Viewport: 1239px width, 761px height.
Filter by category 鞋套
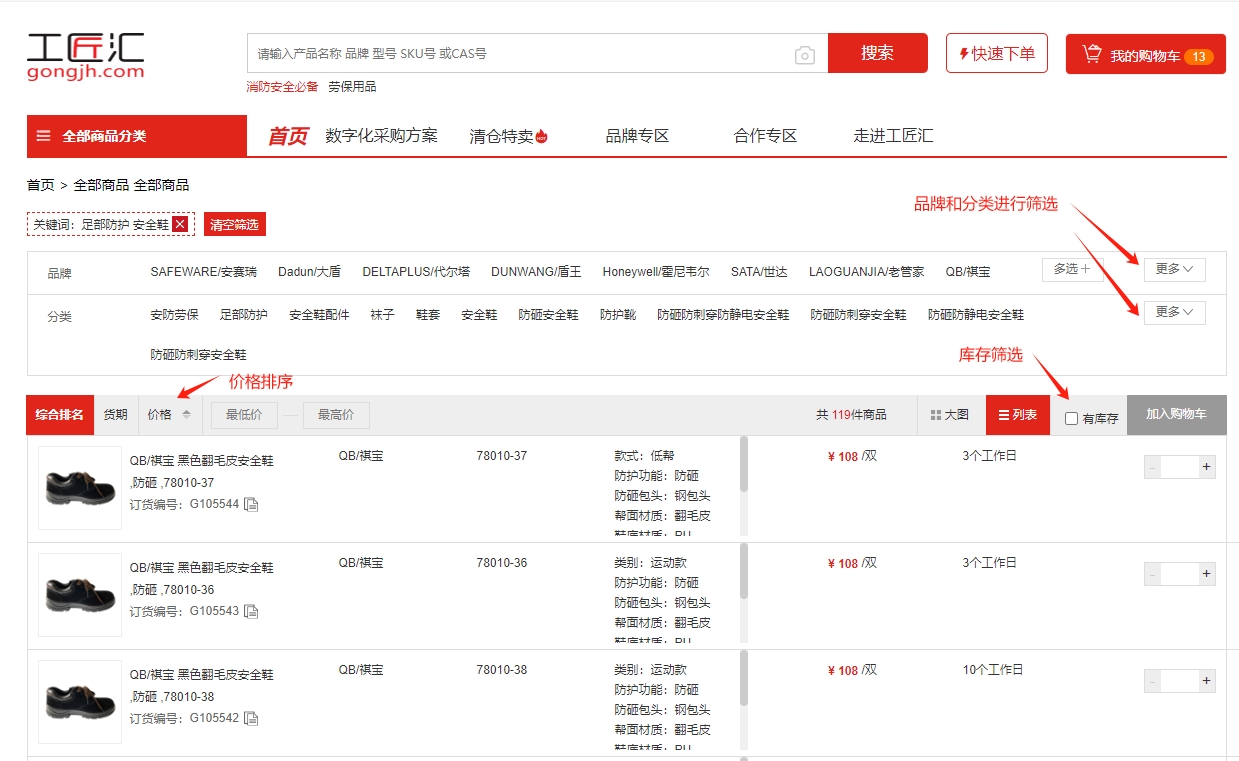pyautogui.click(x=428, y=315)
